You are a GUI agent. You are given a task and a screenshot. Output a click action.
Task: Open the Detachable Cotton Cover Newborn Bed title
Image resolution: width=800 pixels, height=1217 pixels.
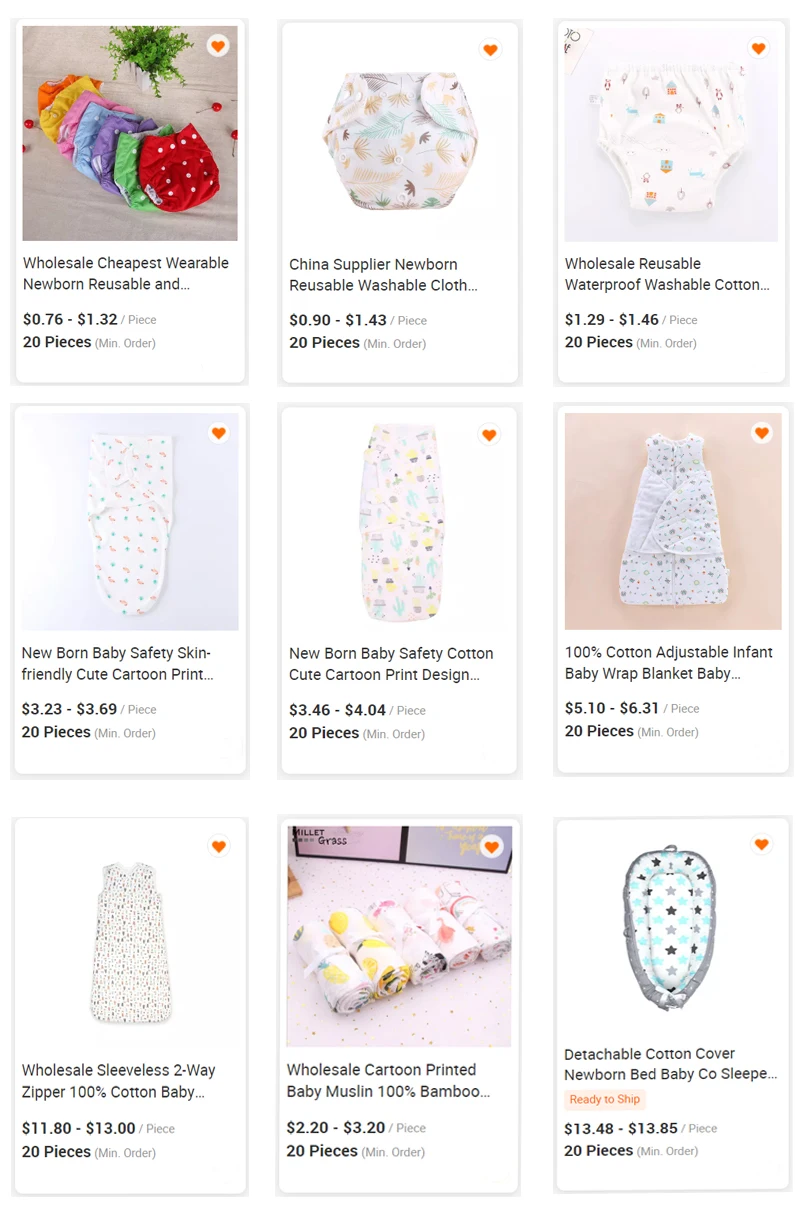(668, 1064)
